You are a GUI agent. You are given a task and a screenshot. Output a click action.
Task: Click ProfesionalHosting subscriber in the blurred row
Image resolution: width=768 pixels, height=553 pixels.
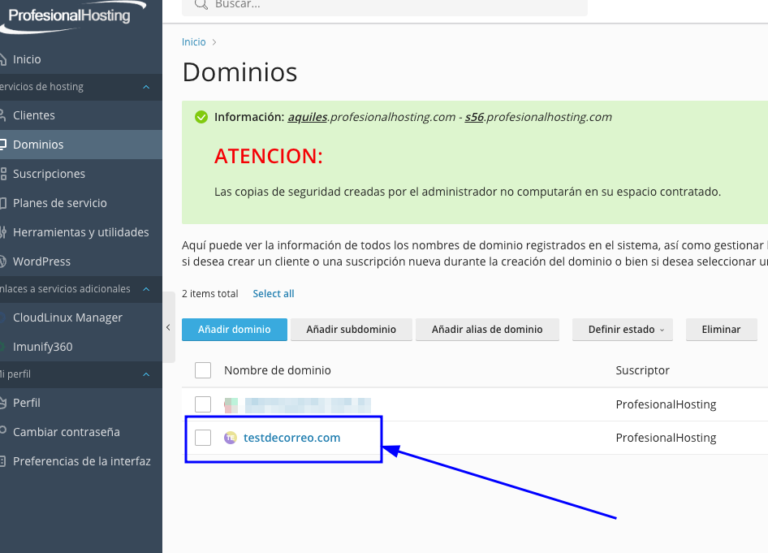point(666,405)
